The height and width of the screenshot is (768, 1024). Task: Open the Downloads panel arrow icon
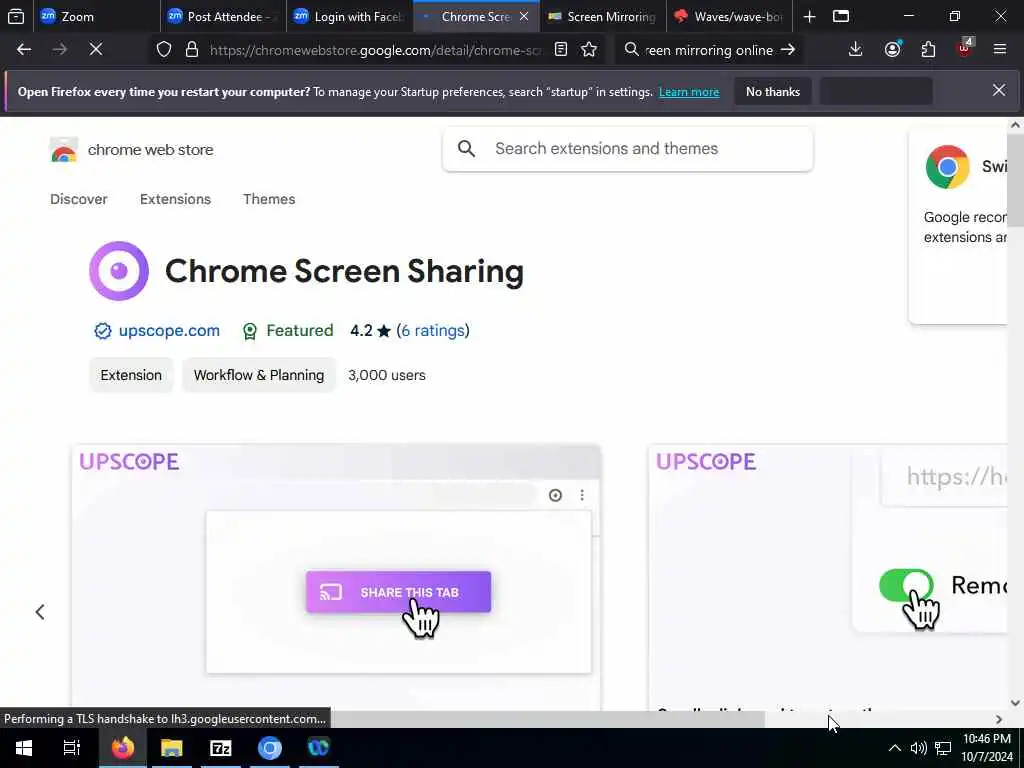856,50
